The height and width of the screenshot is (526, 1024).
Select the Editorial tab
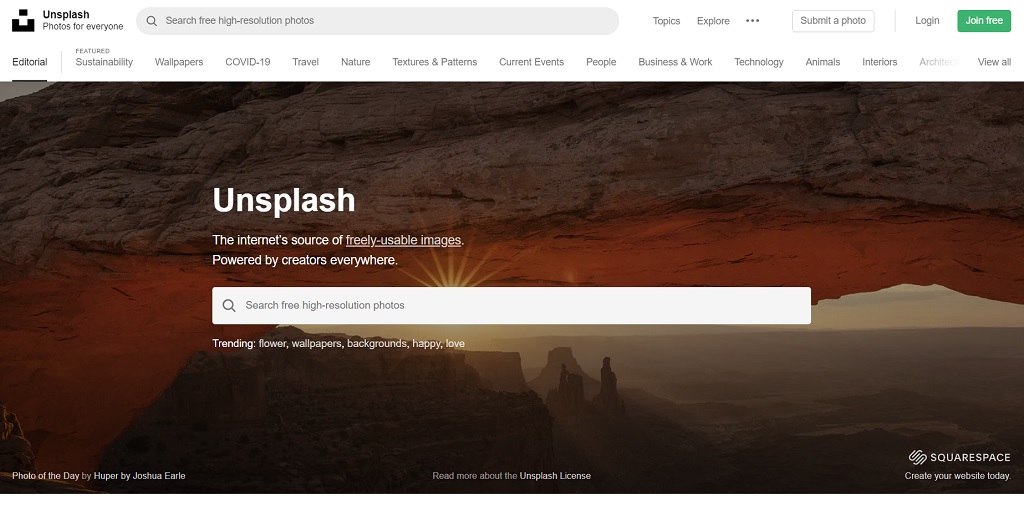click(x=29, y=62)
